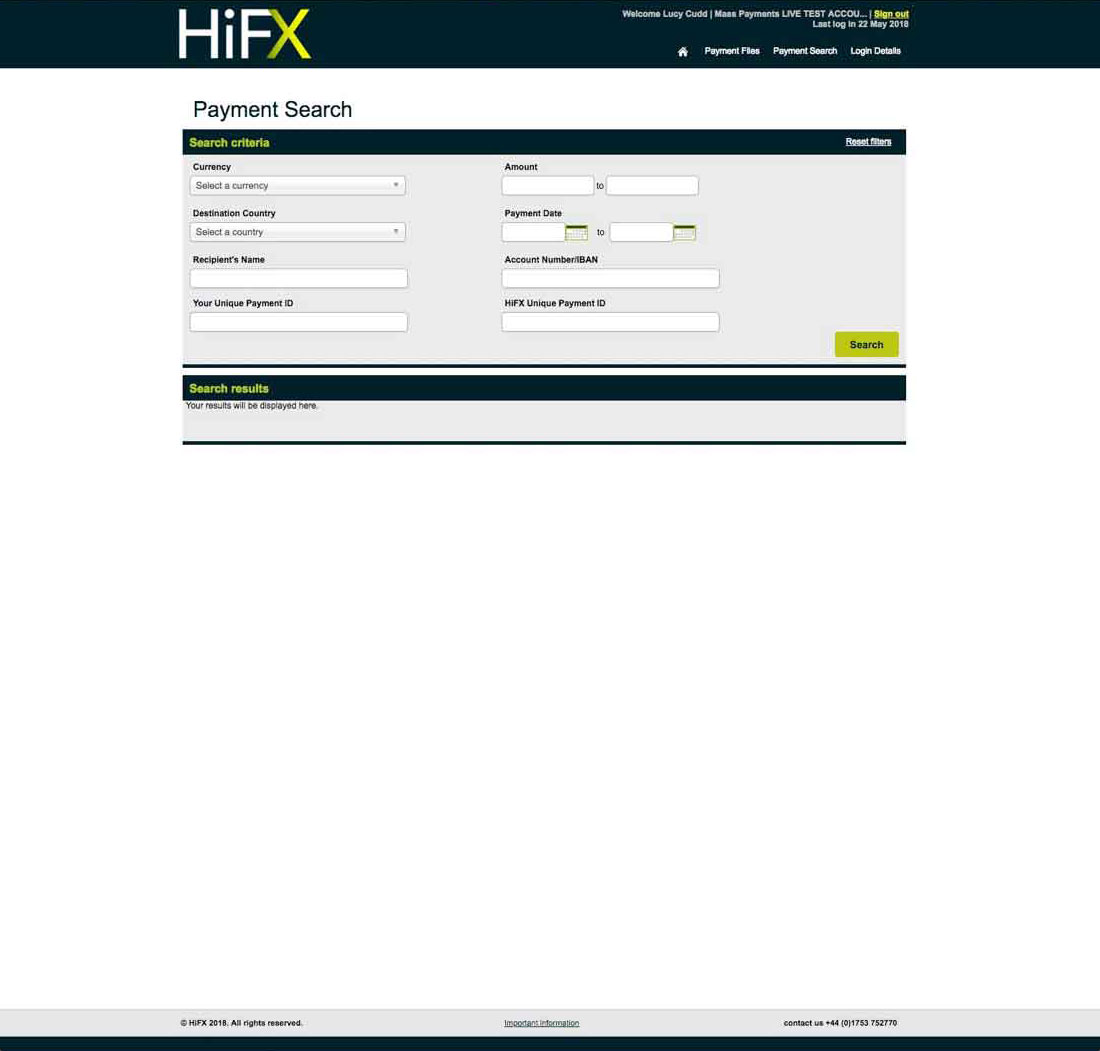Screen dimensions: 1100x1051
Task: Click the minimum Amount input field
Action: coord(547,186)
